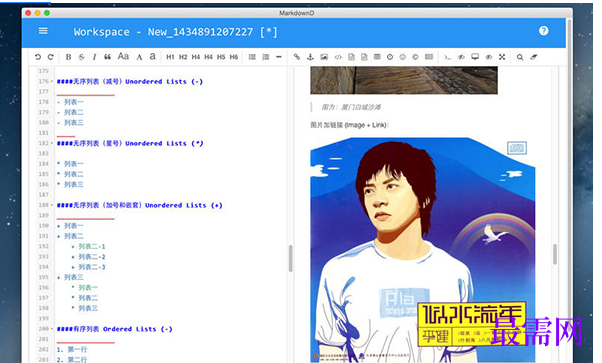Image resolution: width=602 pixels, height=363 pixels.
Task: Insert an image via the picture icon
Action: coord(324,57)
